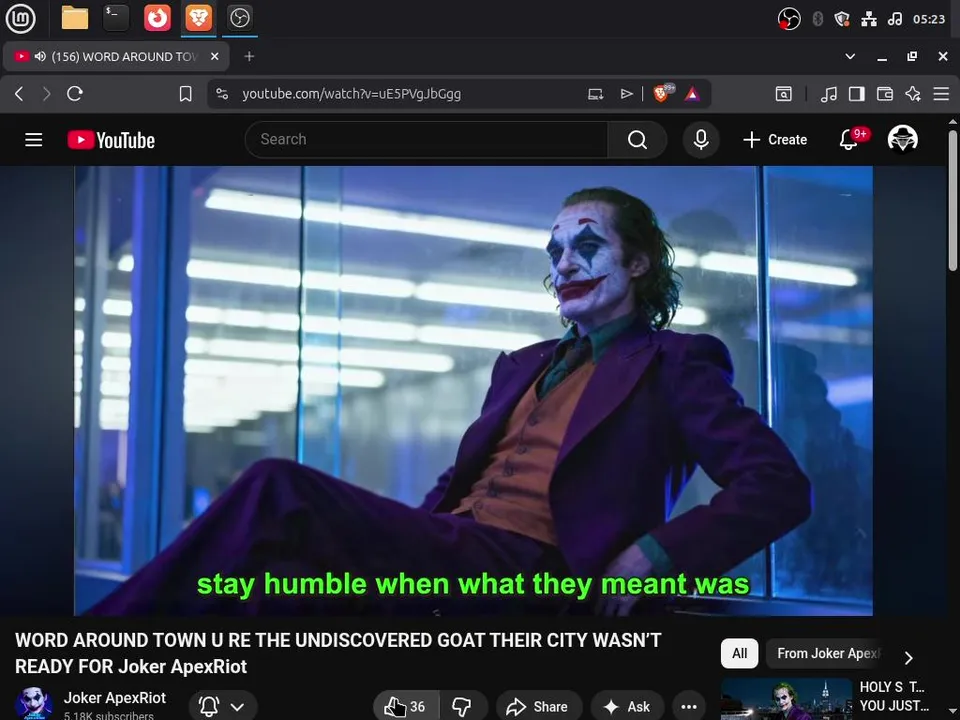960x720 pixels.
Task: Like the video with 36 likes
Action: [405, 707]
